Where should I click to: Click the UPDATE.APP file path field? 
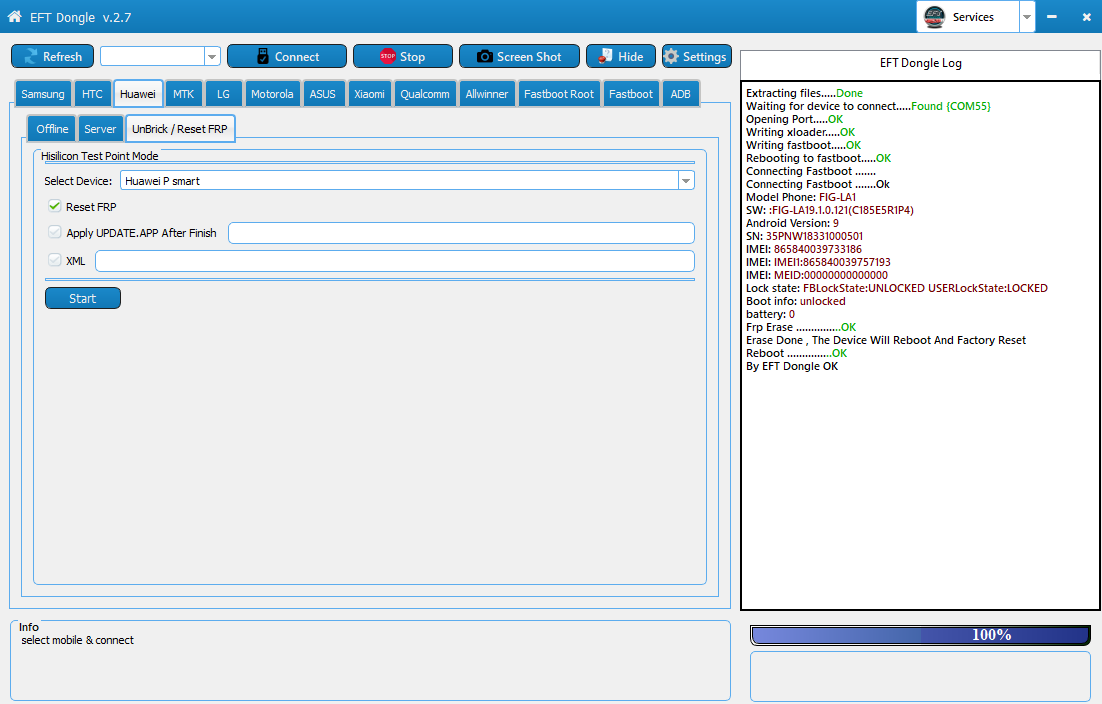[x=461, y=233]
